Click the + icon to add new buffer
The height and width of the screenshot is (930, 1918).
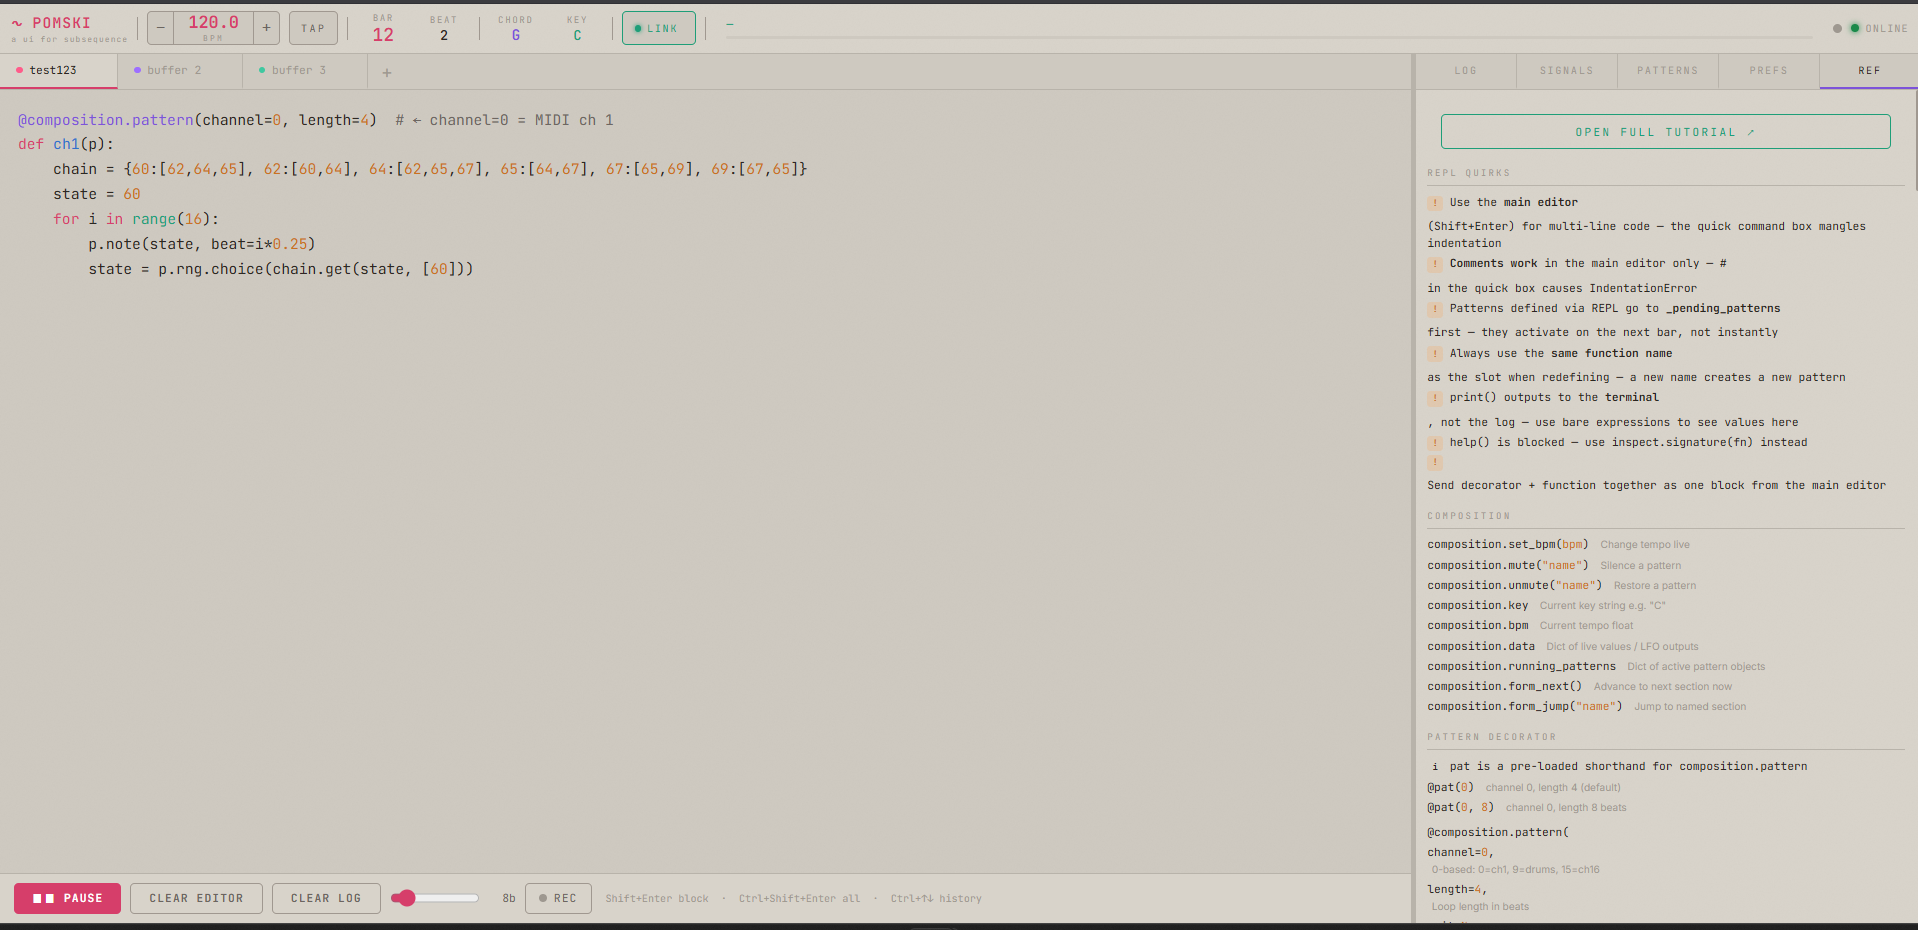click(x=387, y=71)
